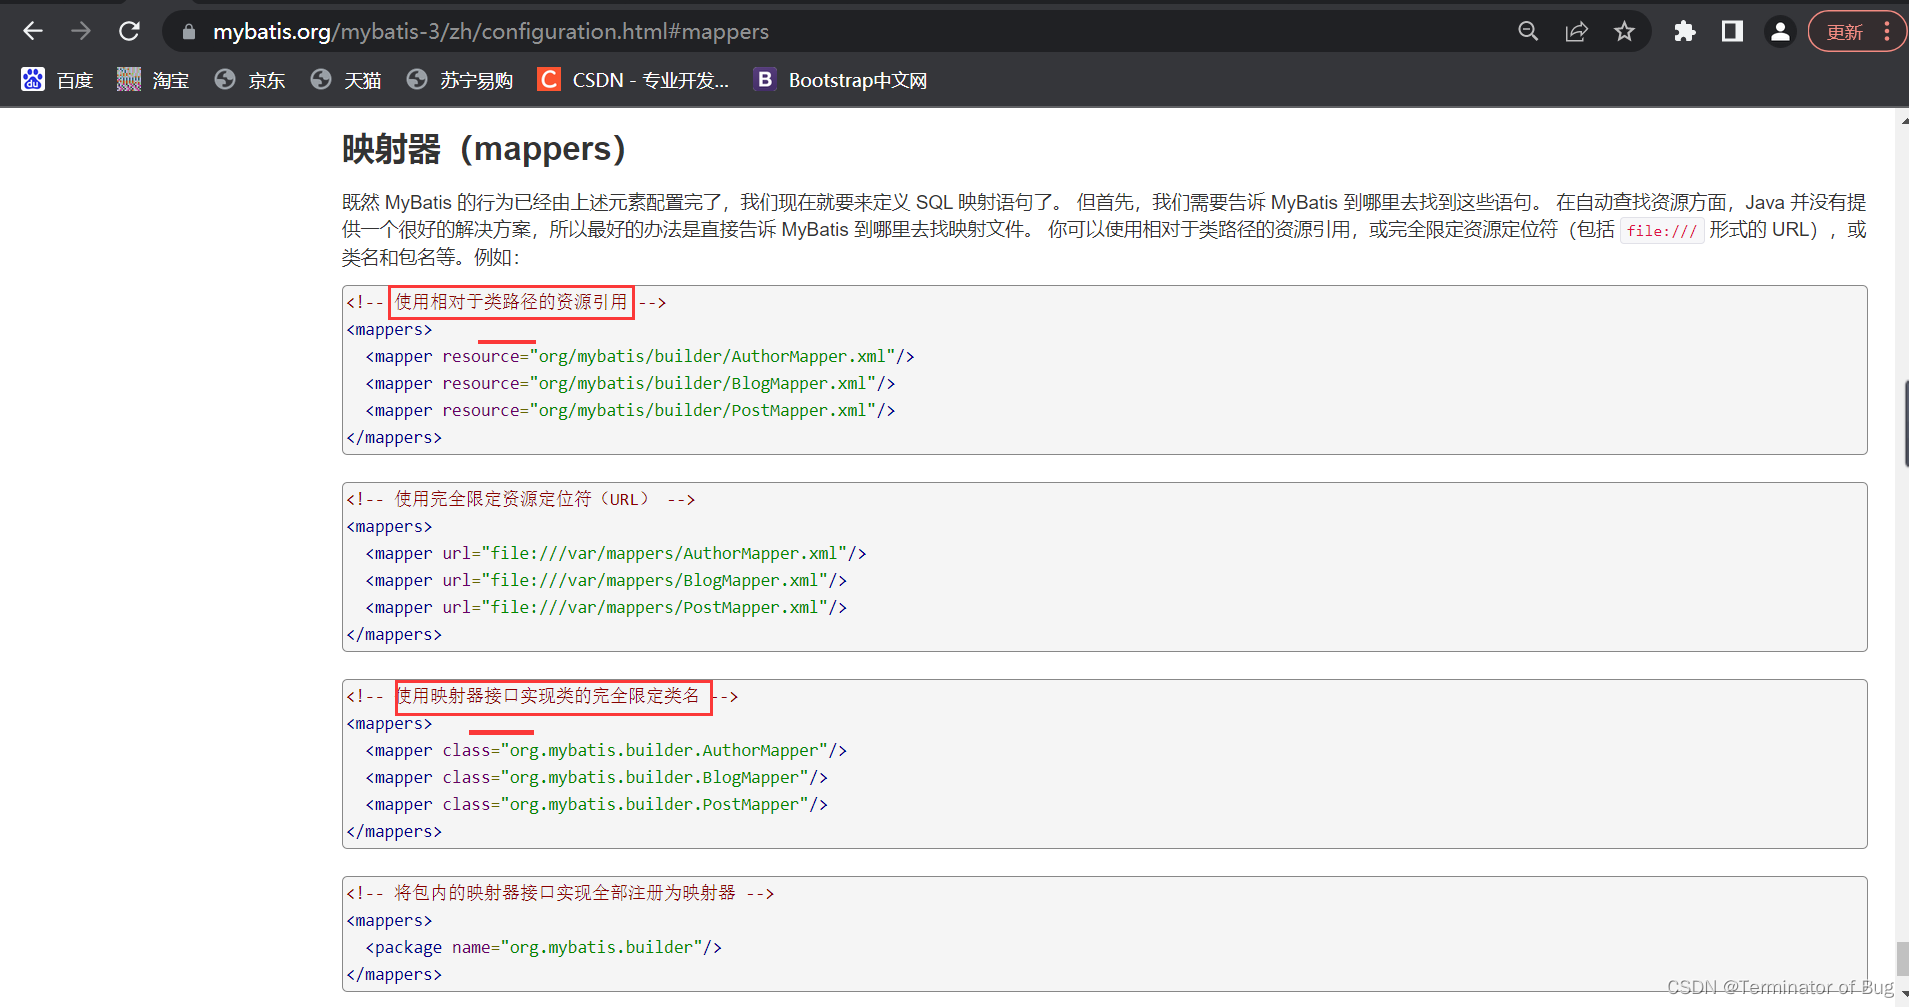Click the file:/// inline code text
The image size is (1909, 1007).
click(x=1661, y=231)
